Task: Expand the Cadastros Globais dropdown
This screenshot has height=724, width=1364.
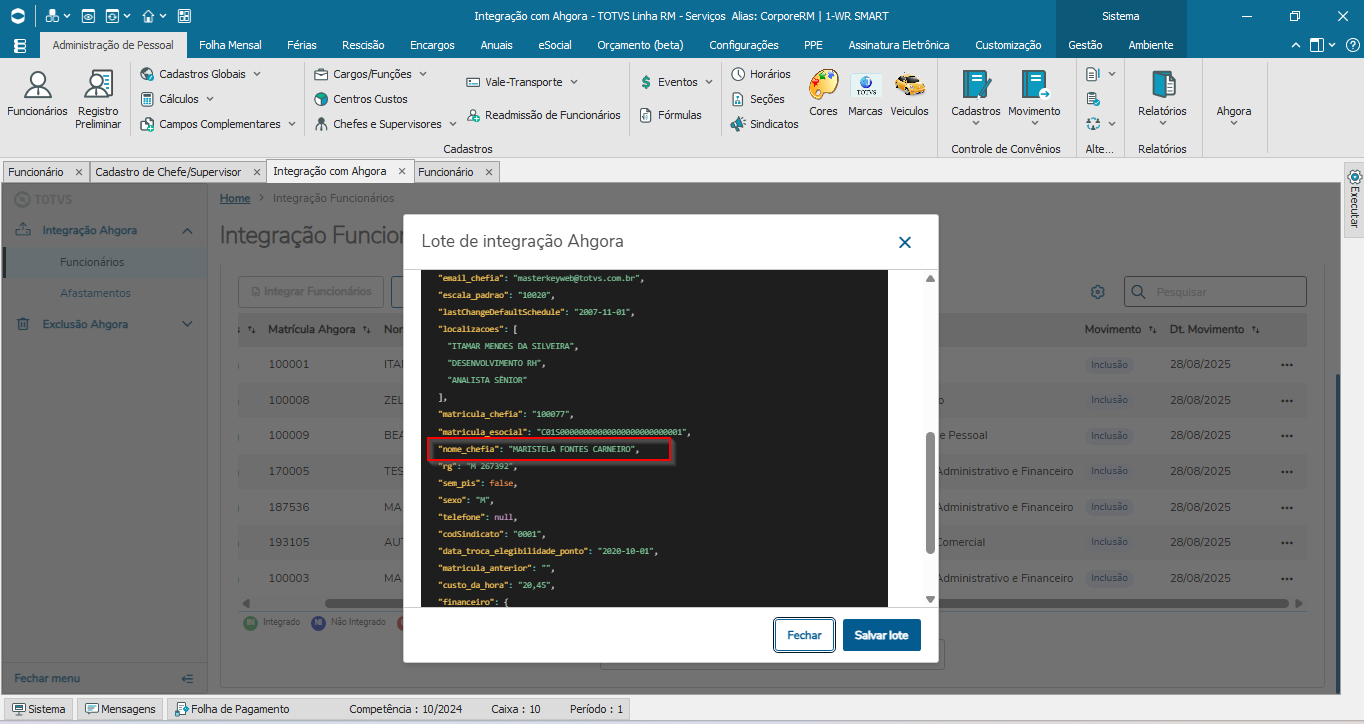Action: (x=257, y=74)
